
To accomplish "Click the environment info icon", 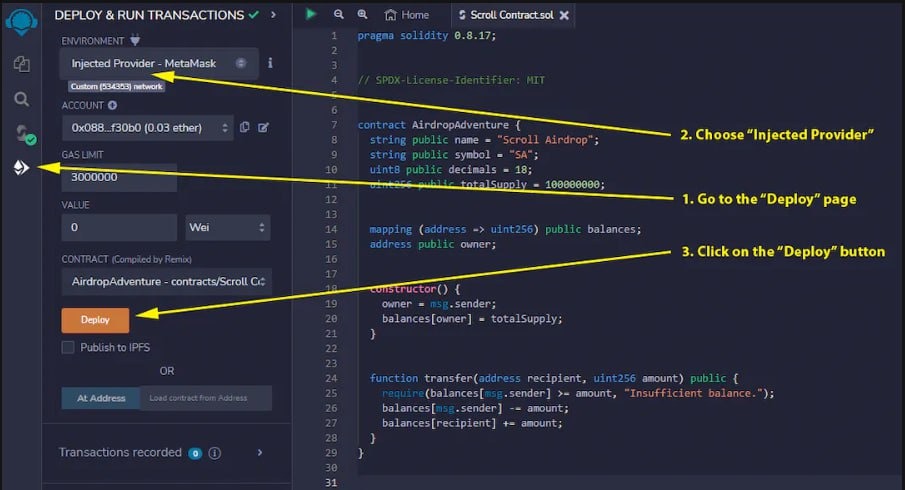I will 270,63.
